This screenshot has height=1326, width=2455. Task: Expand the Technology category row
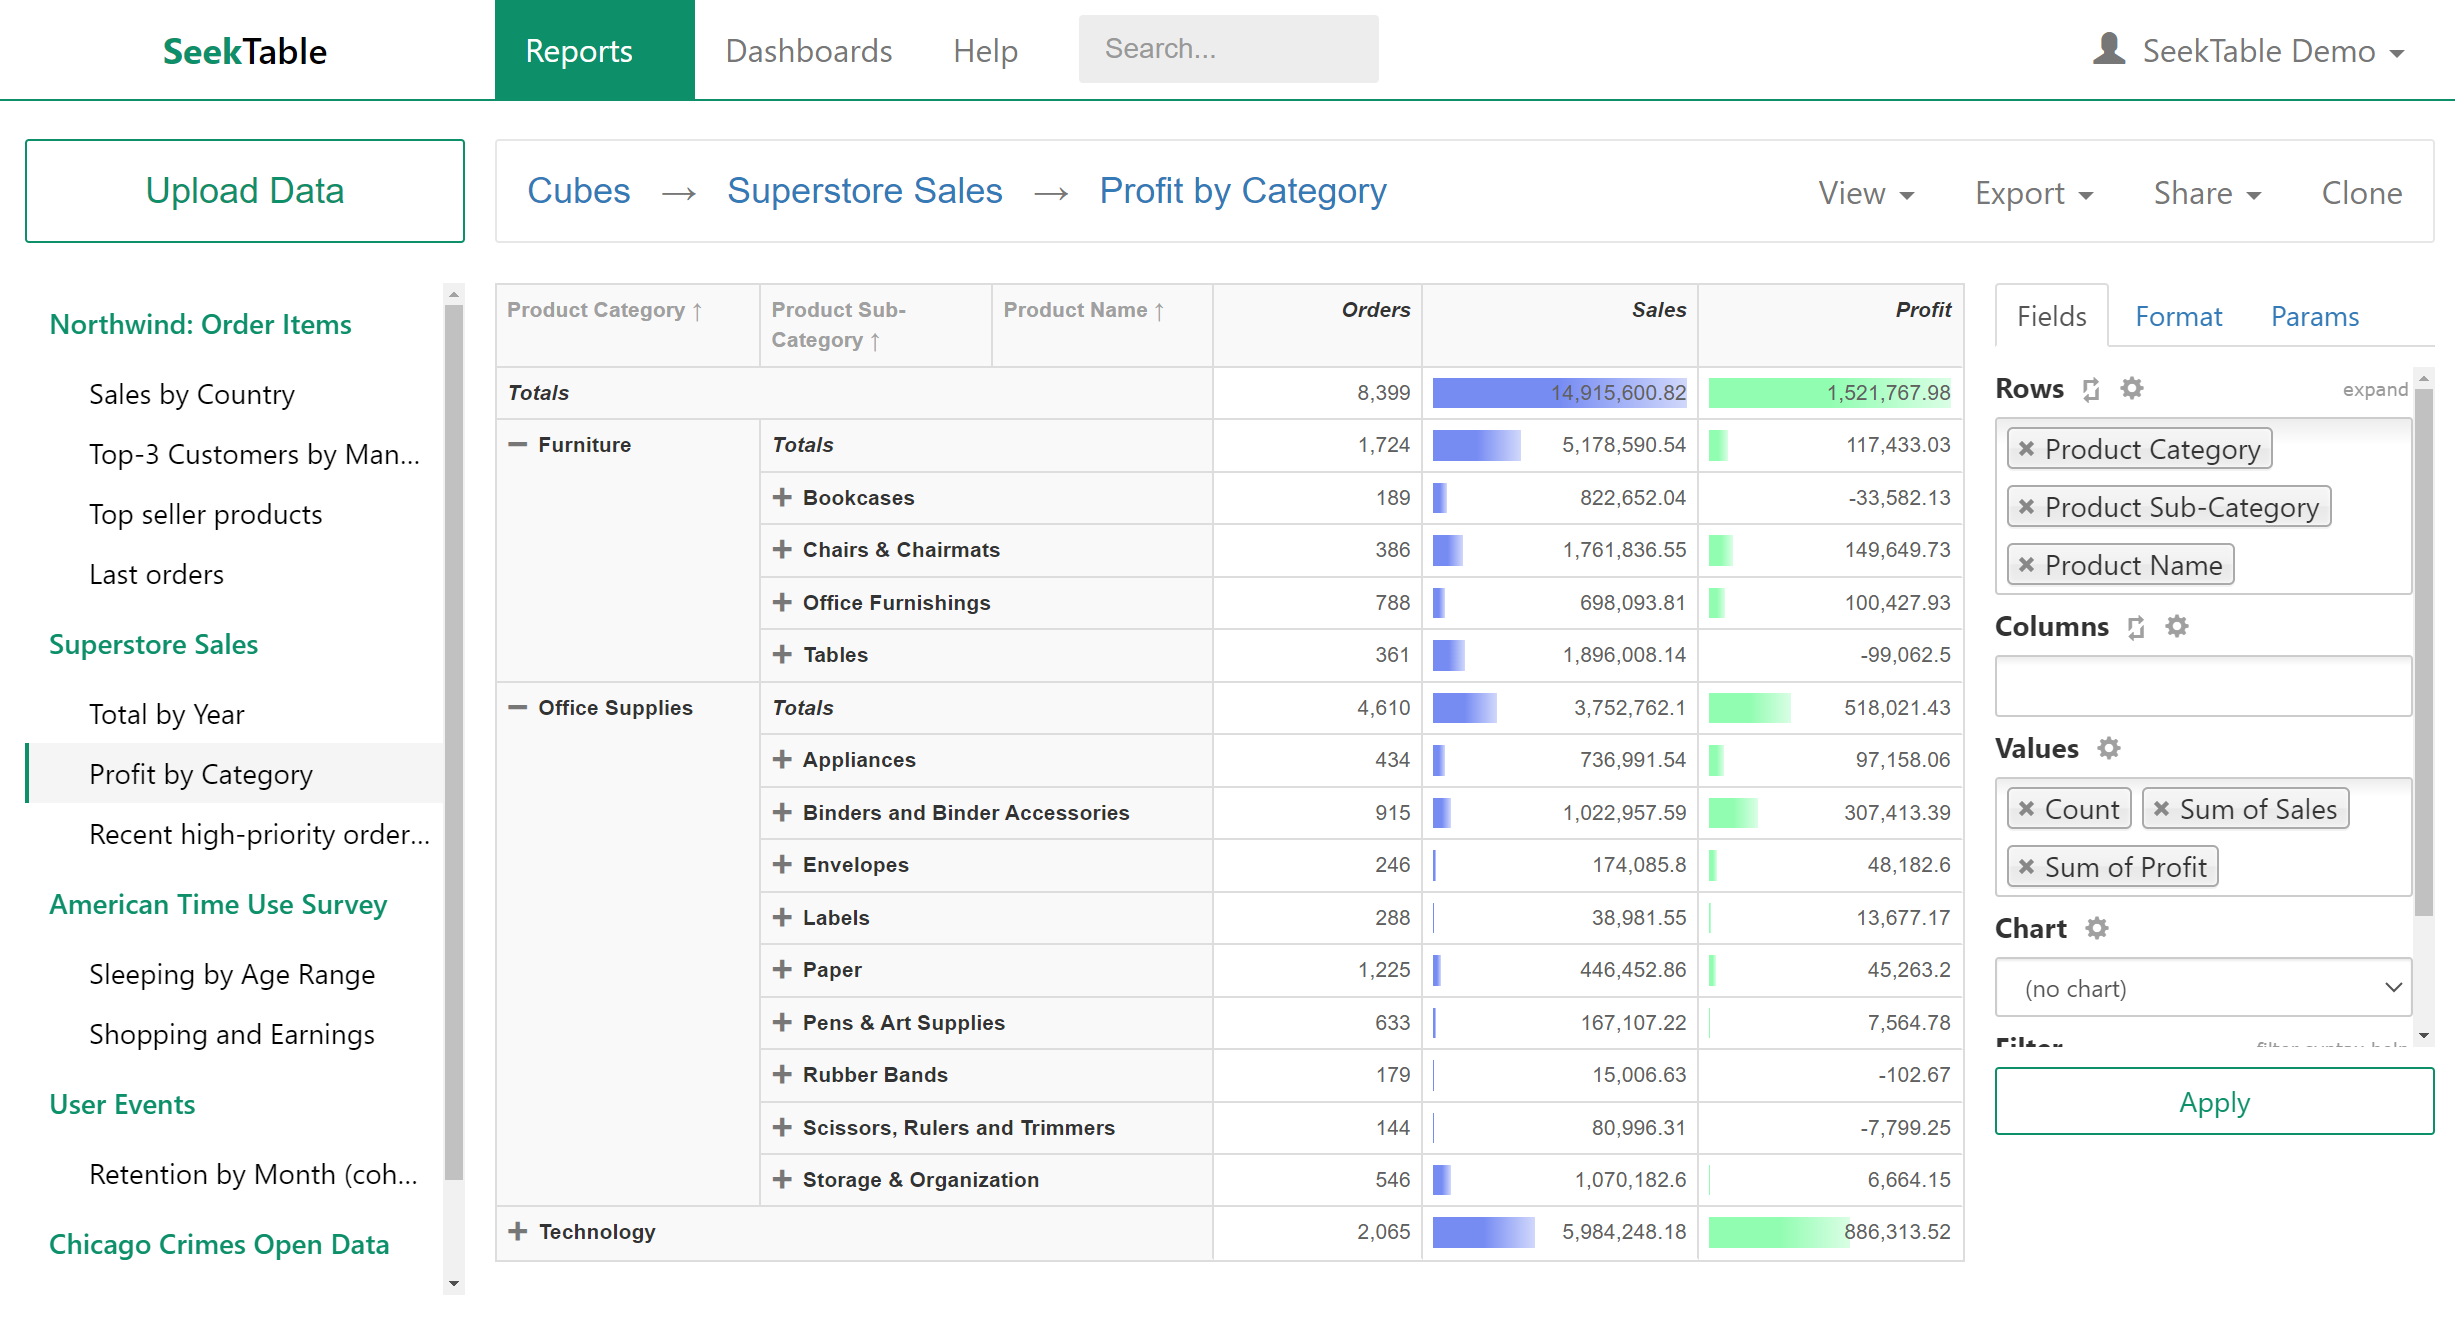518,1231
